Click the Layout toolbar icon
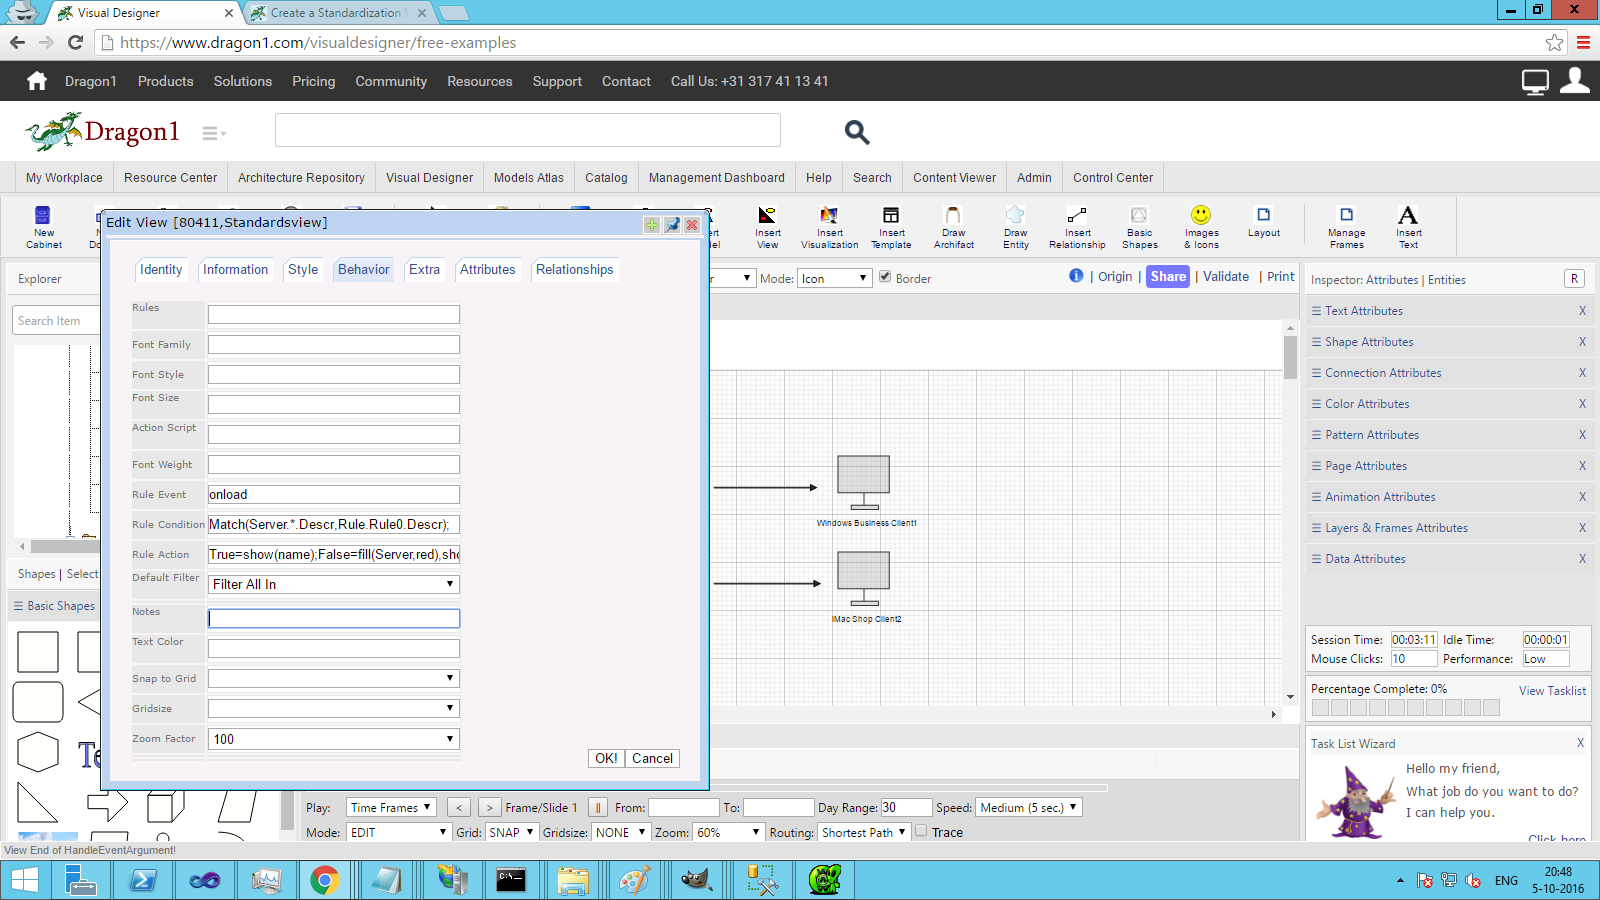 click(x=1263, y=221)
